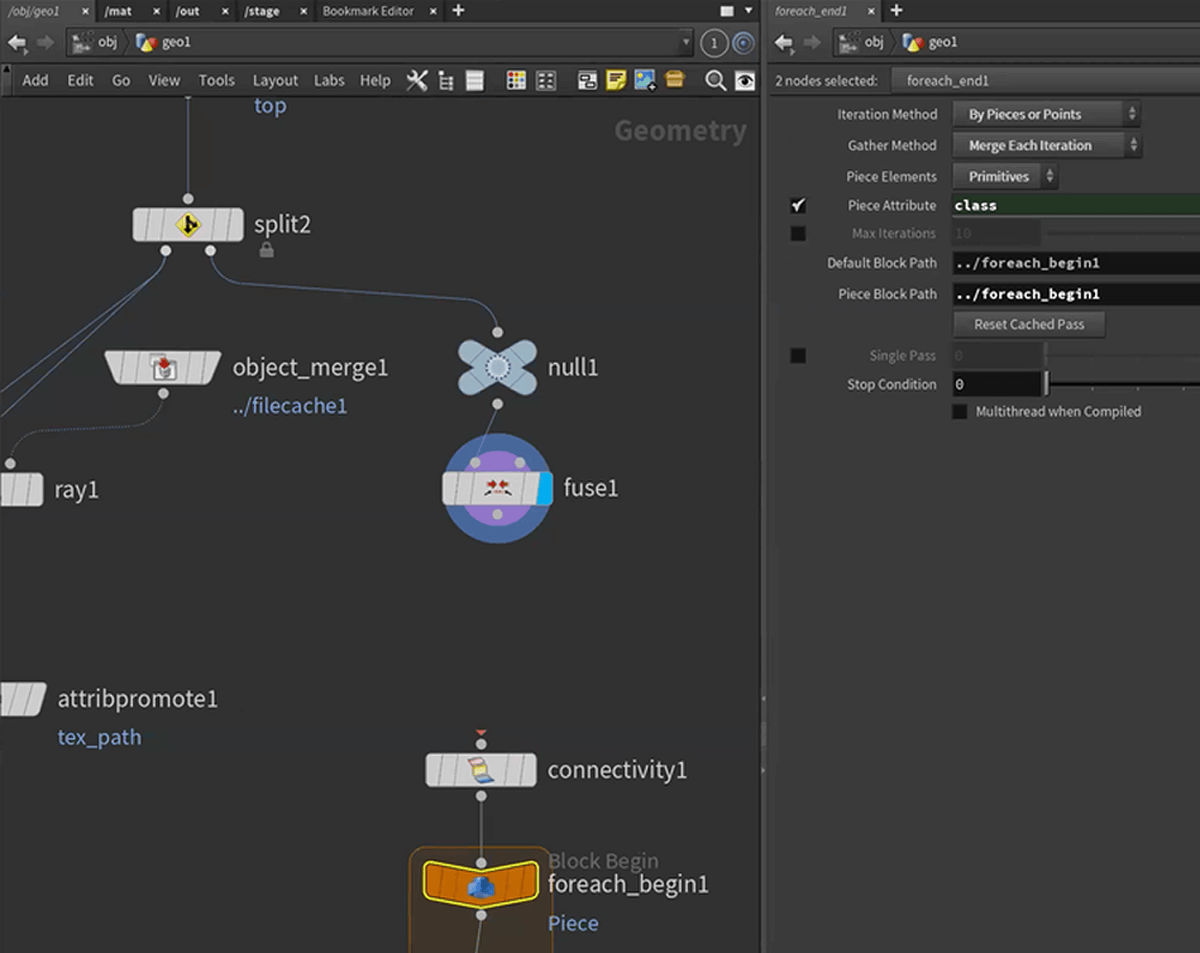The image size is (1200, 953).
Task: Click the sticky note icon in toolbar
Action: (616, 81)
